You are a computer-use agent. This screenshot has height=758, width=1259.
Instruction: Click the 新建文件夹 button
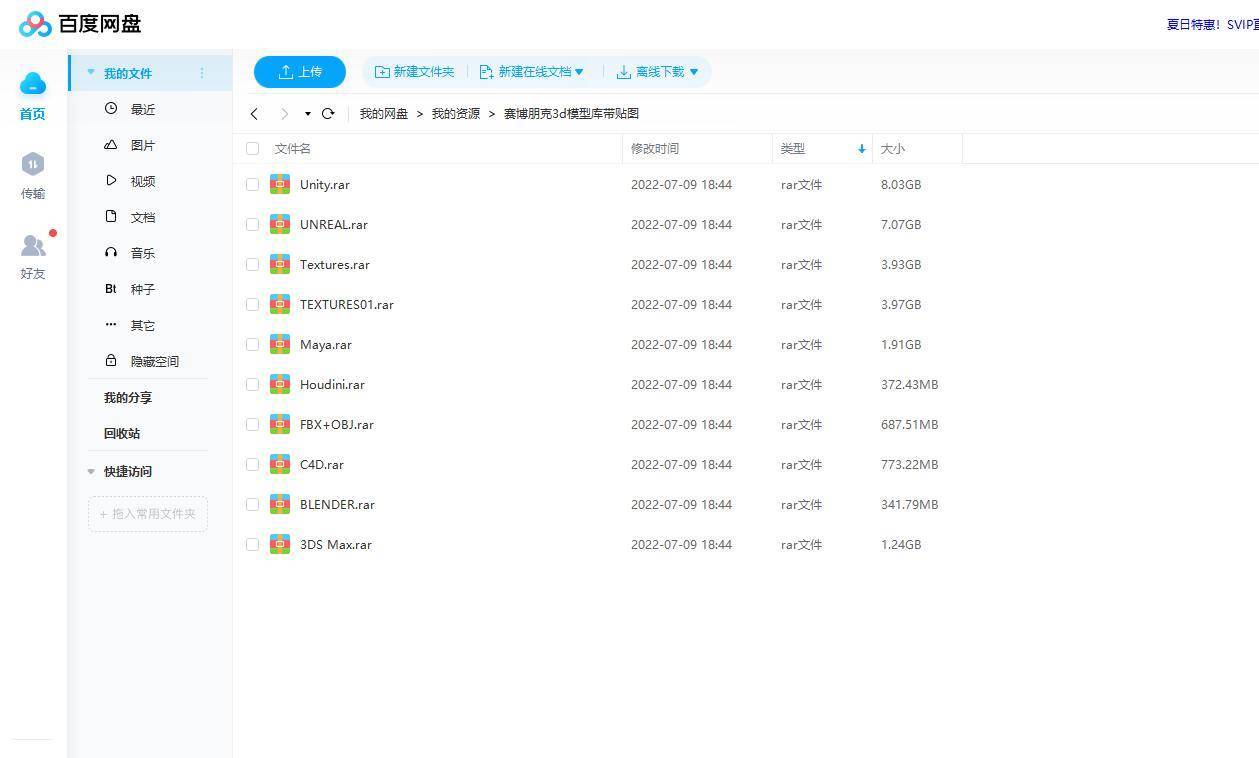(414, 72)
